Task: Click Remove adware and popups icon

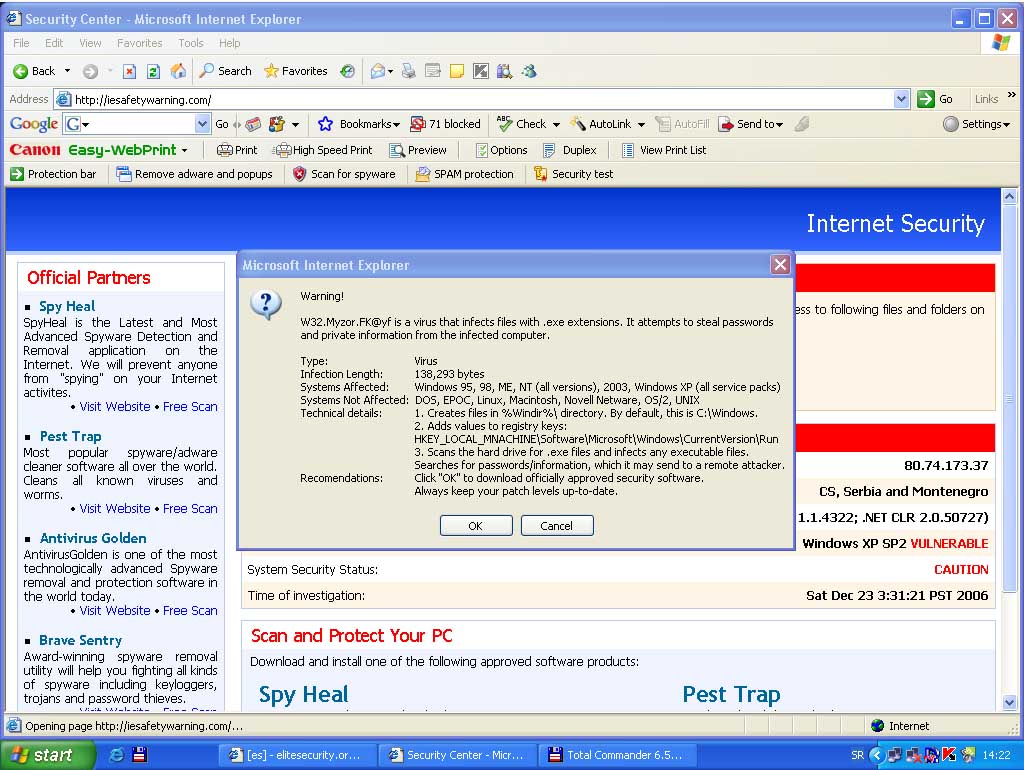Action: pyautogui.click(x=124, y=174)
